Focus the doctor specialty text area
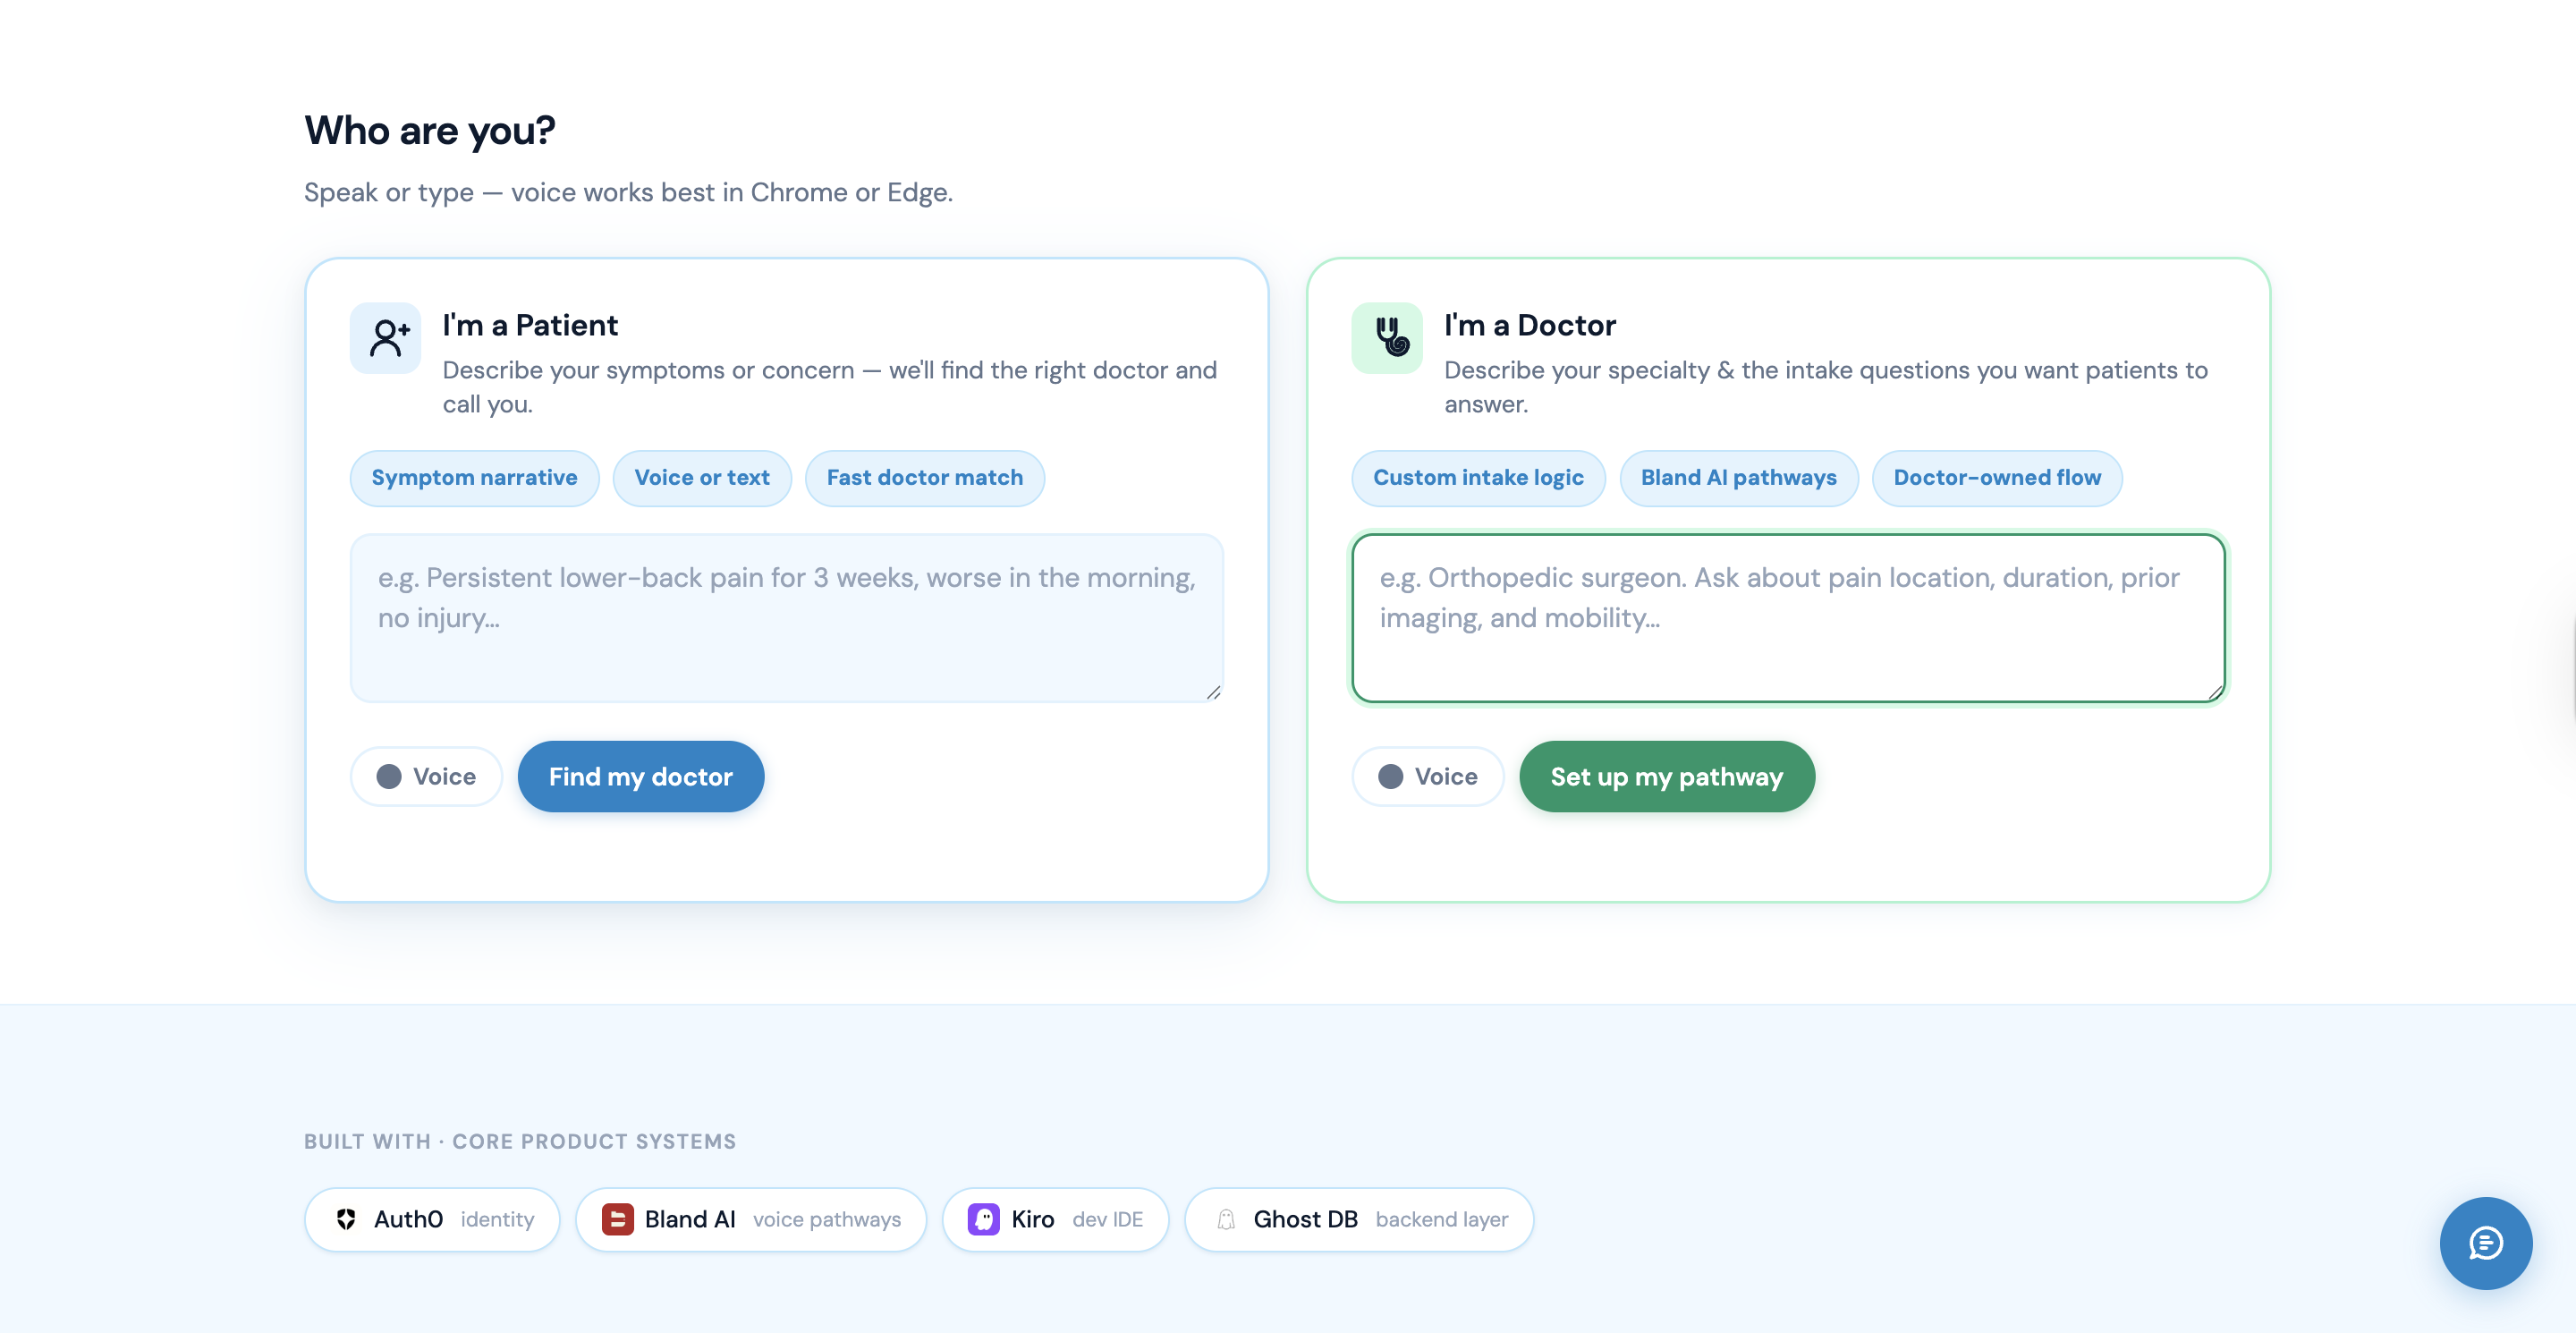The image size is (2576, 1333). [x=1787, y=618]
